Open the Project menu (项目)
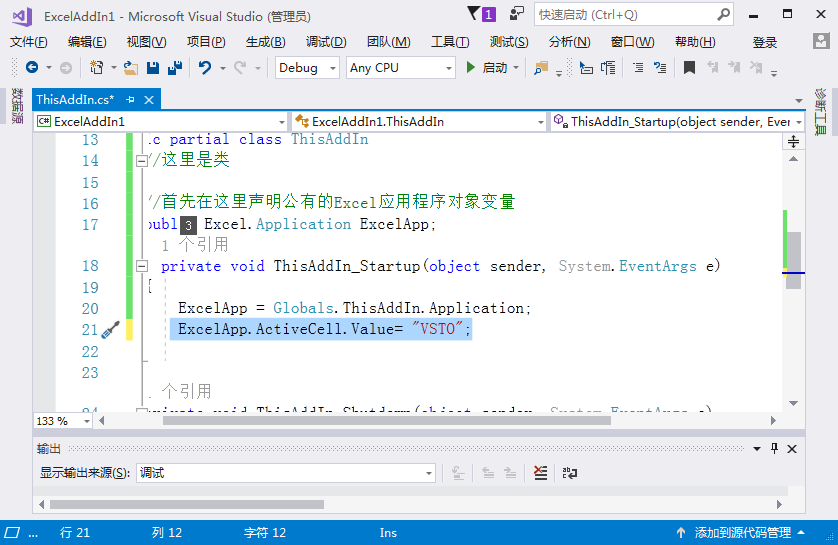This screenshot has width=838, height=545. point(206,42)
